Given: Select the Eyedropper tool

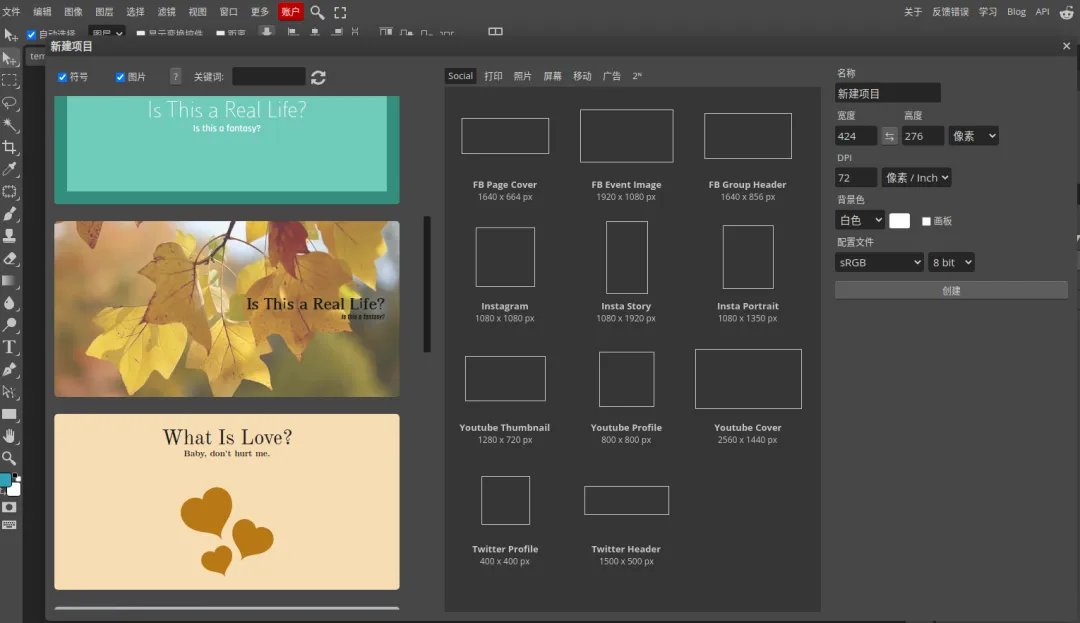Looking at the screenshot, I should pyautogui.click(x=10, y=169).
